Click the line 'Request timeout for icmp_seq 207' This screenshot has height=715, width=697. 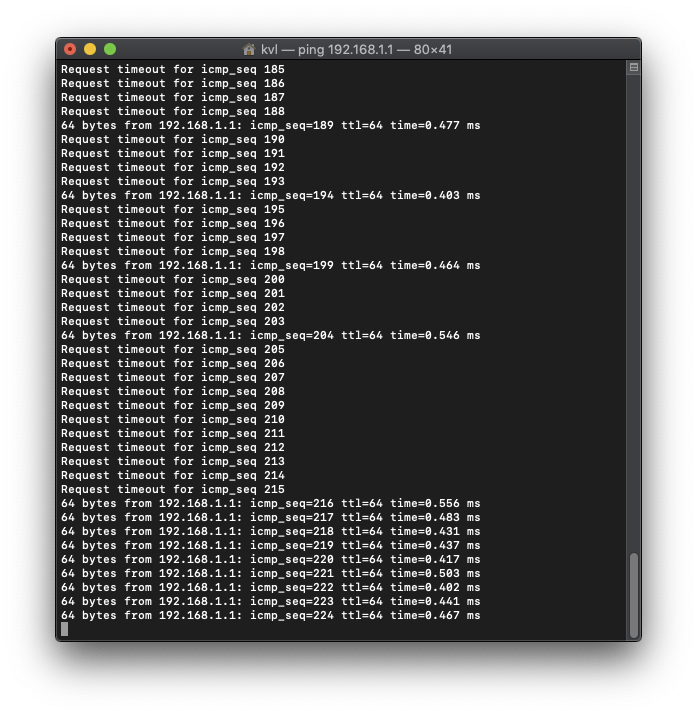173,378
